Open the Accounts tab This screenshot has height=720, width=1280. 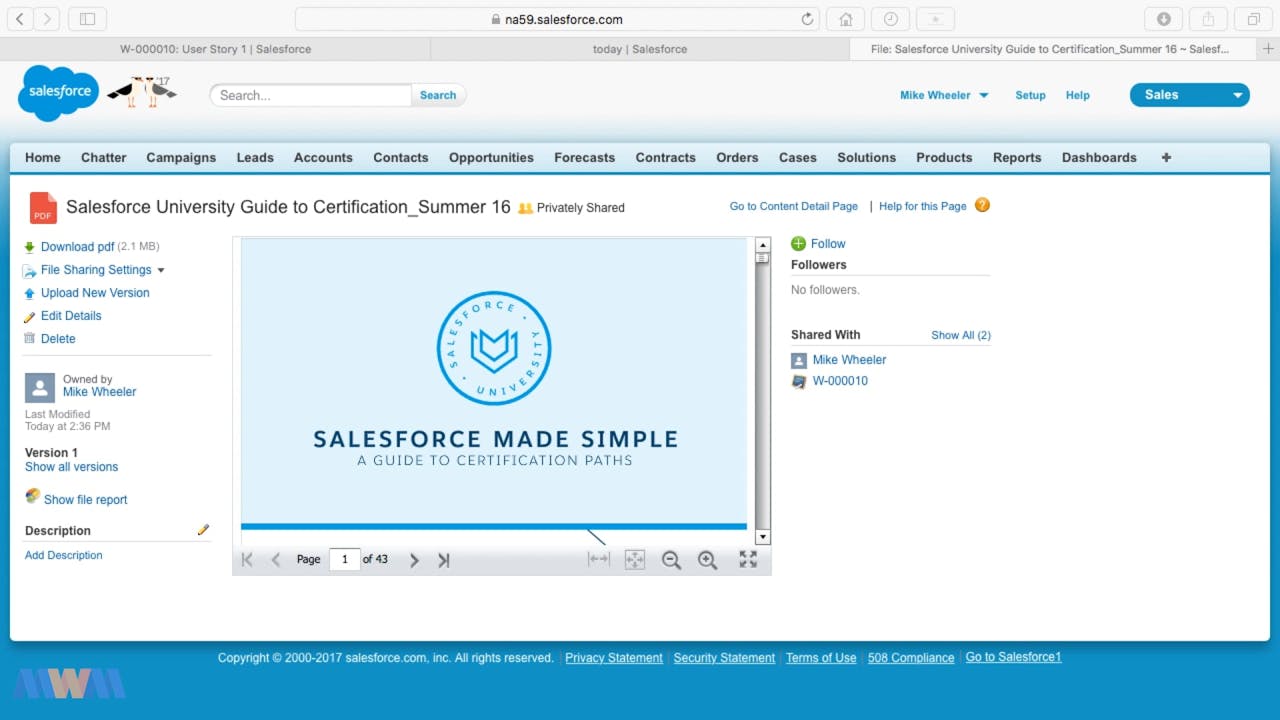(x=323, y=157)
